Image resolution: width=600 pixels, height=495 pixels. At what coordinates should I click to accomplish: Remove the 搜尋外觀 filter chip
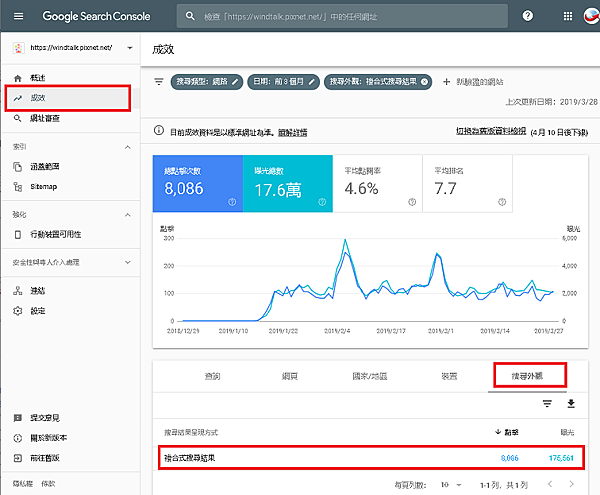pos(425,82)
